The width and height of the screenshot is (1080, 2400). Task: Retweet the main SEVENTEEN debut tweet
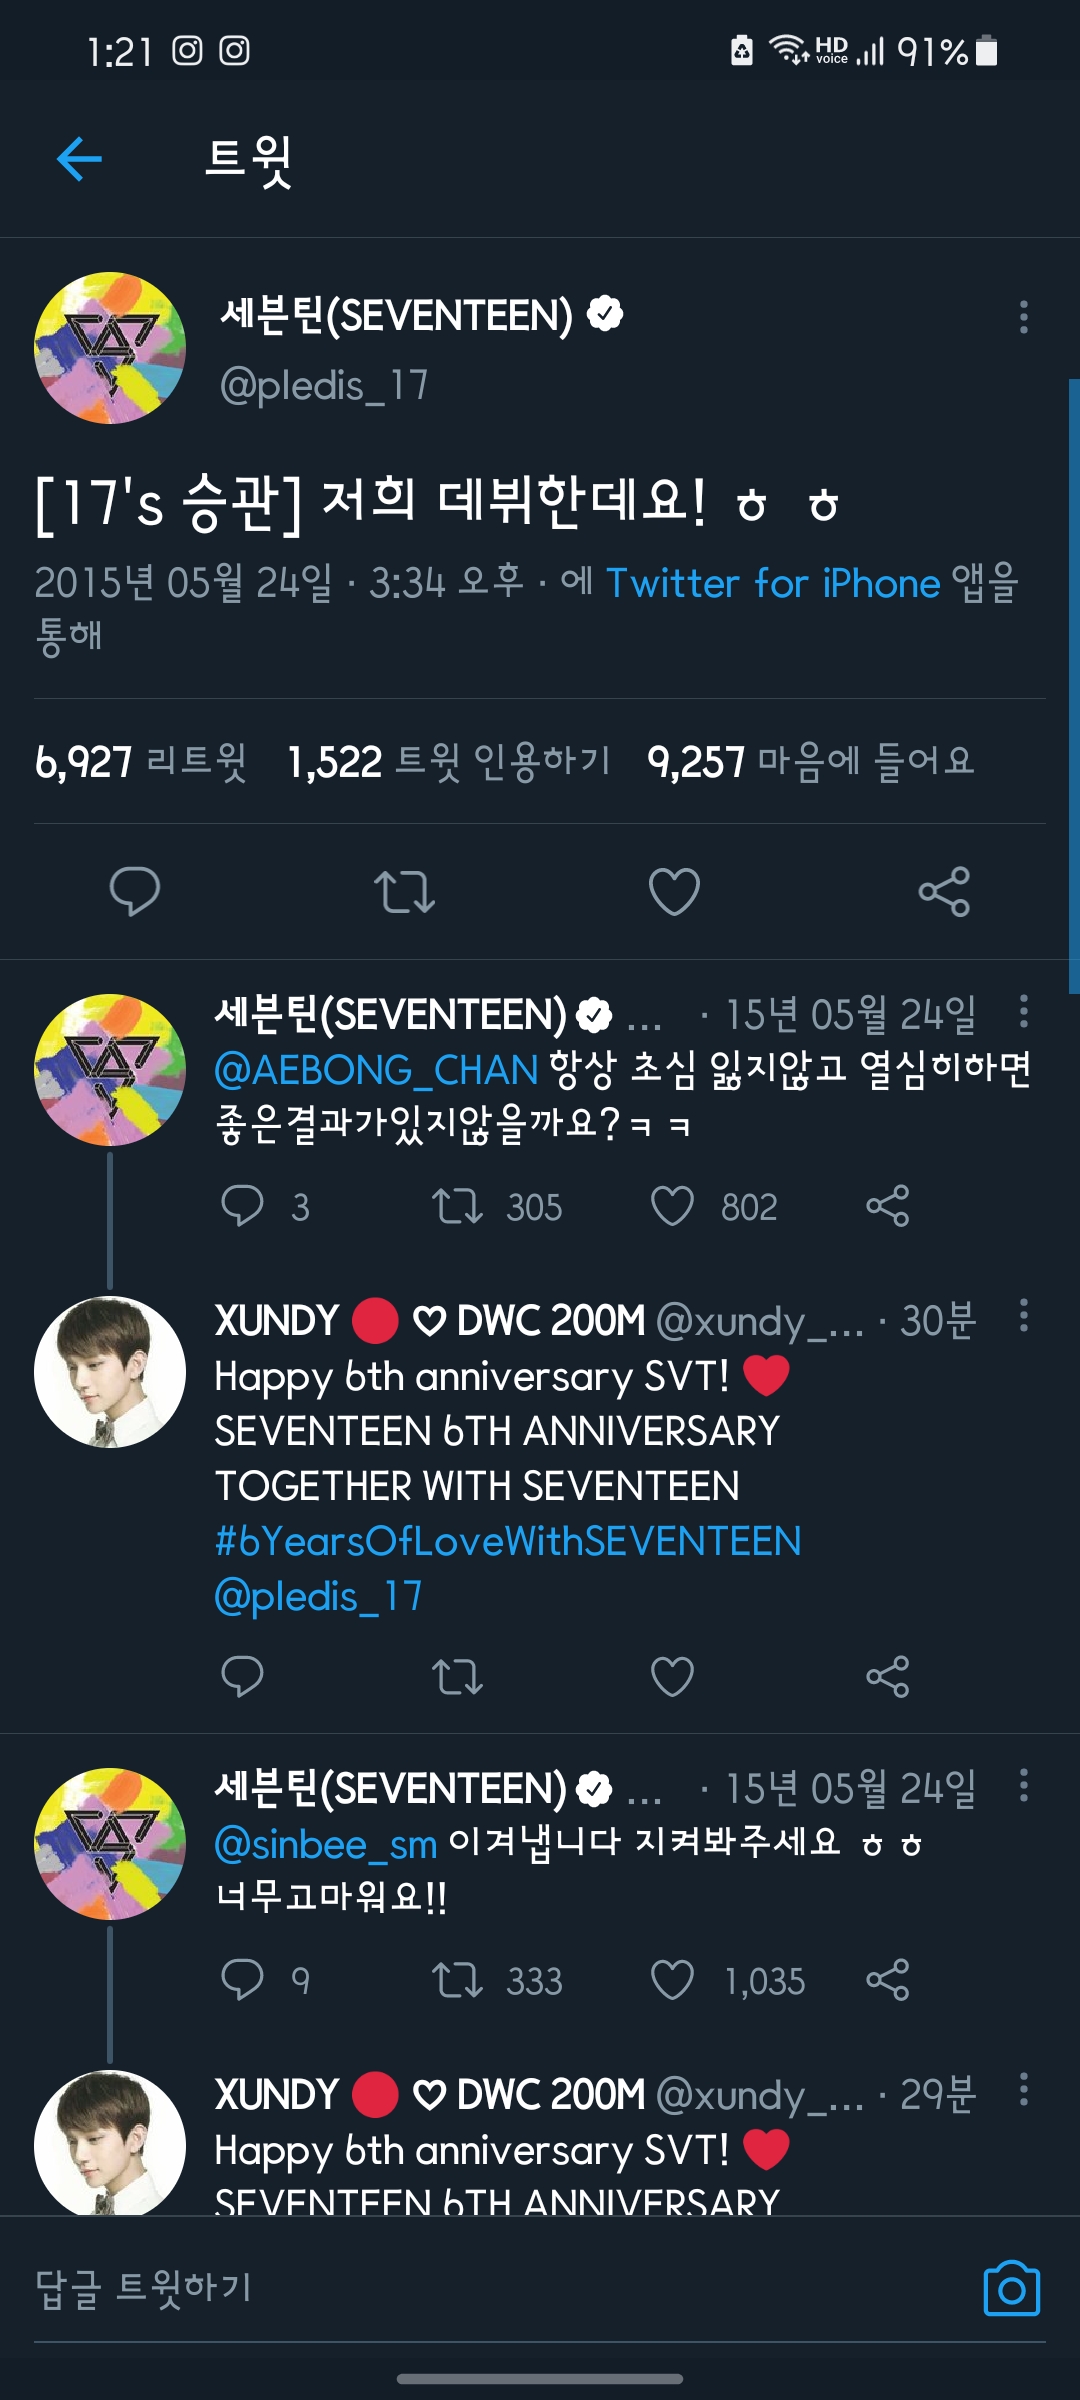coord(404,891)
